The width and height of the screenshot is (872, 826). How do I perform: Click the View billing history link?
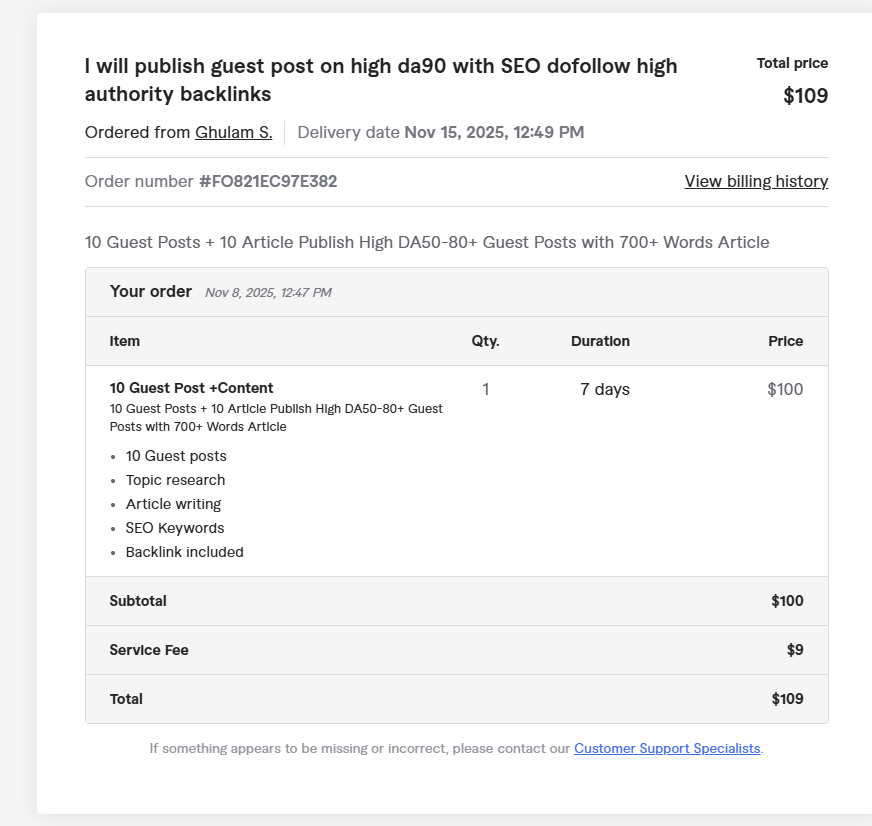tap(756, 181)
